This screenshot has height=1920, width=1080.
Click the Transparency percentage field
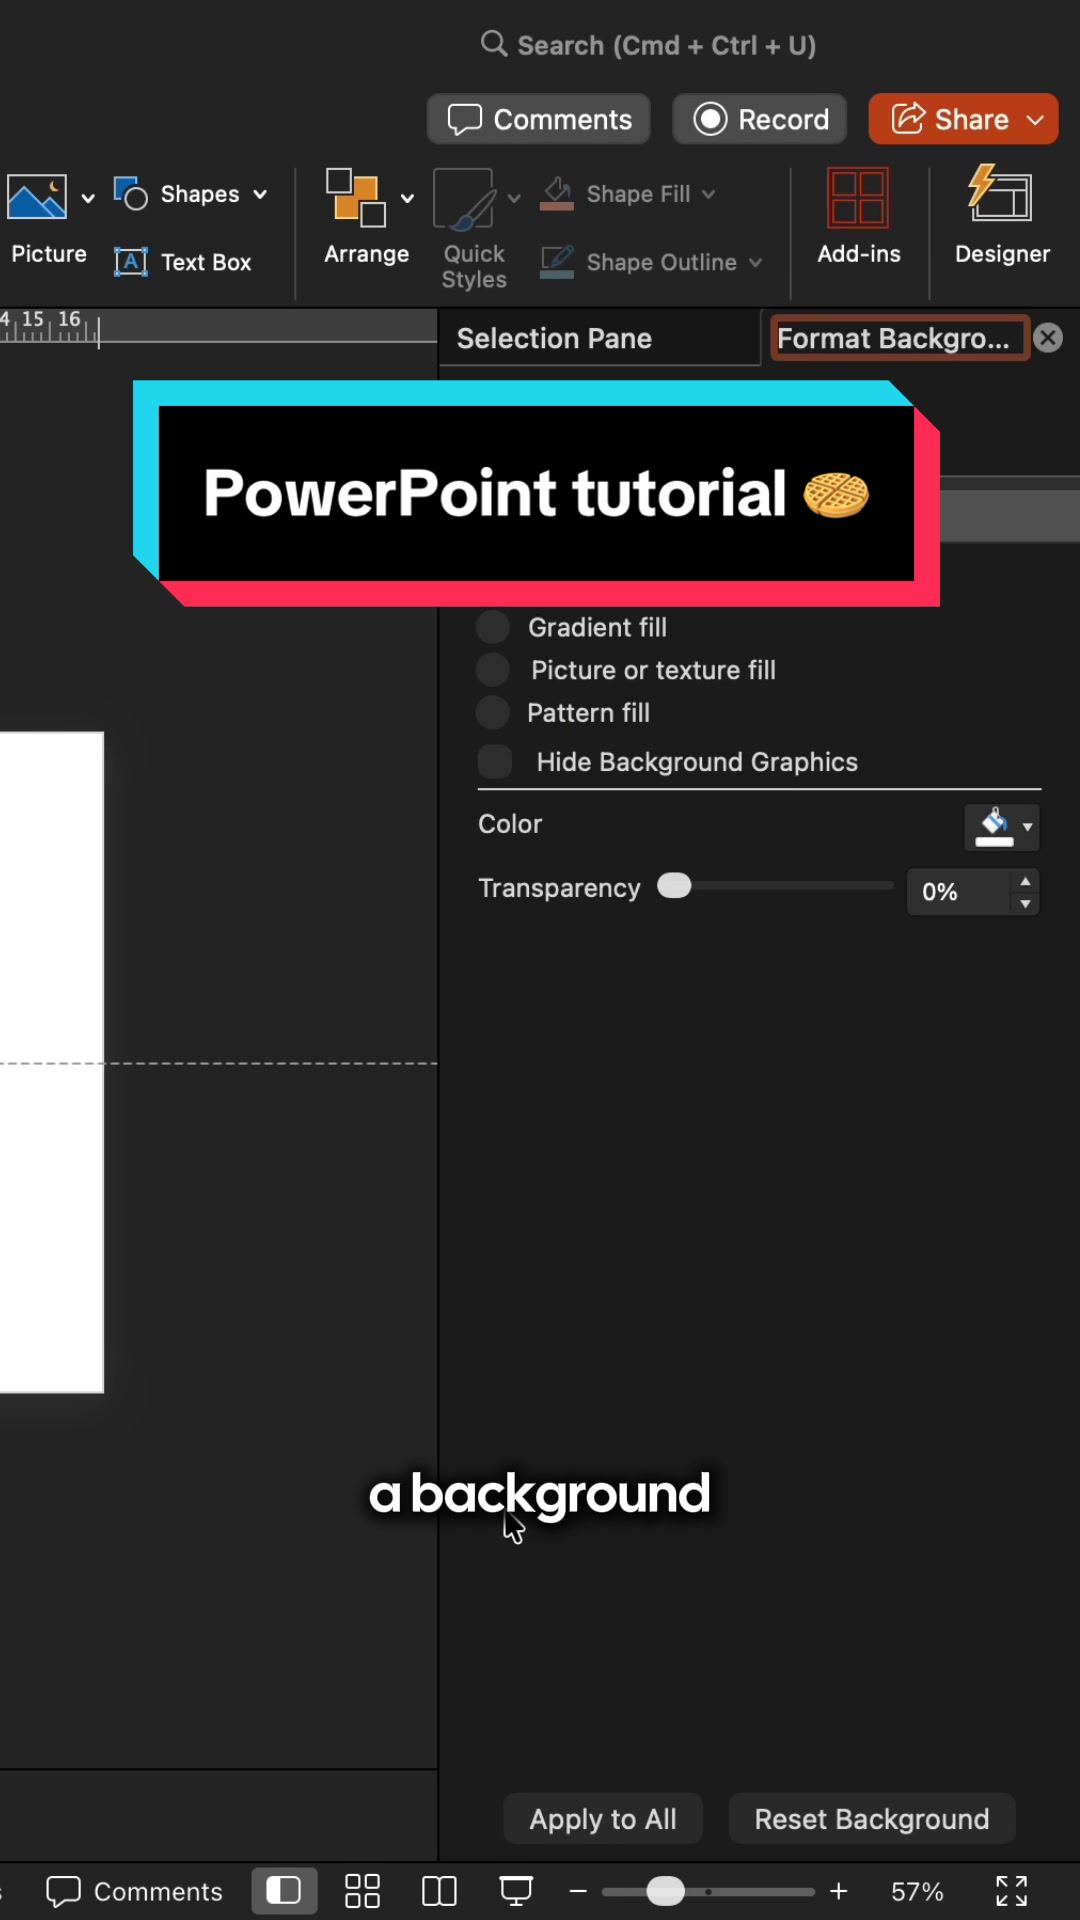pyautogui.click(x=957, y=891)
